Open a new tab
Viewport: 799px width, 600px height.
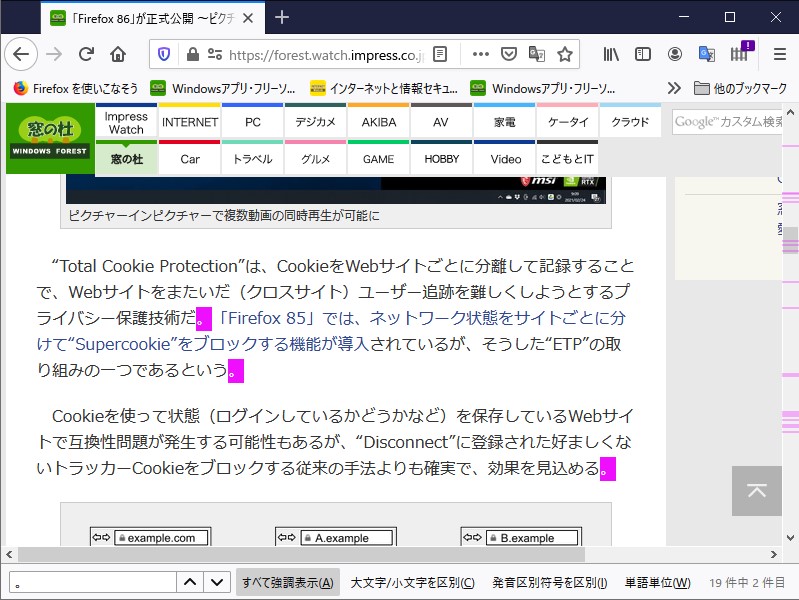coord(282,18)
